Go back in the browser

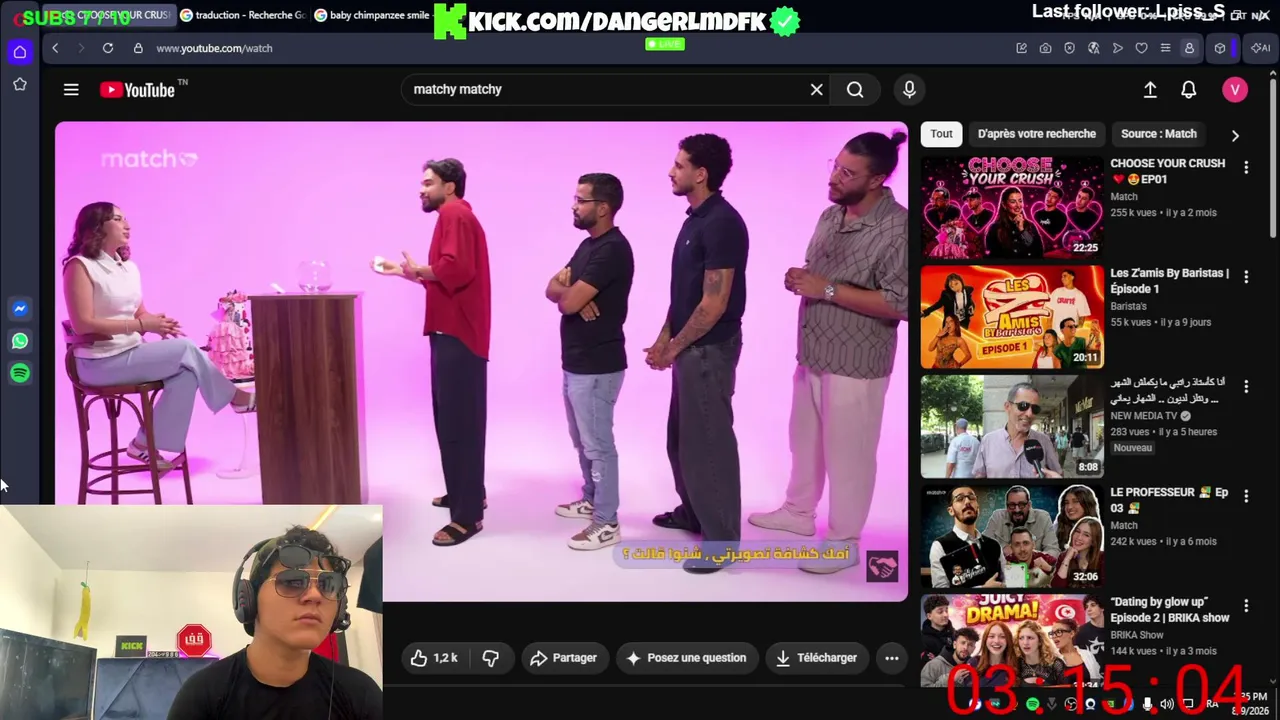(55, 48)
